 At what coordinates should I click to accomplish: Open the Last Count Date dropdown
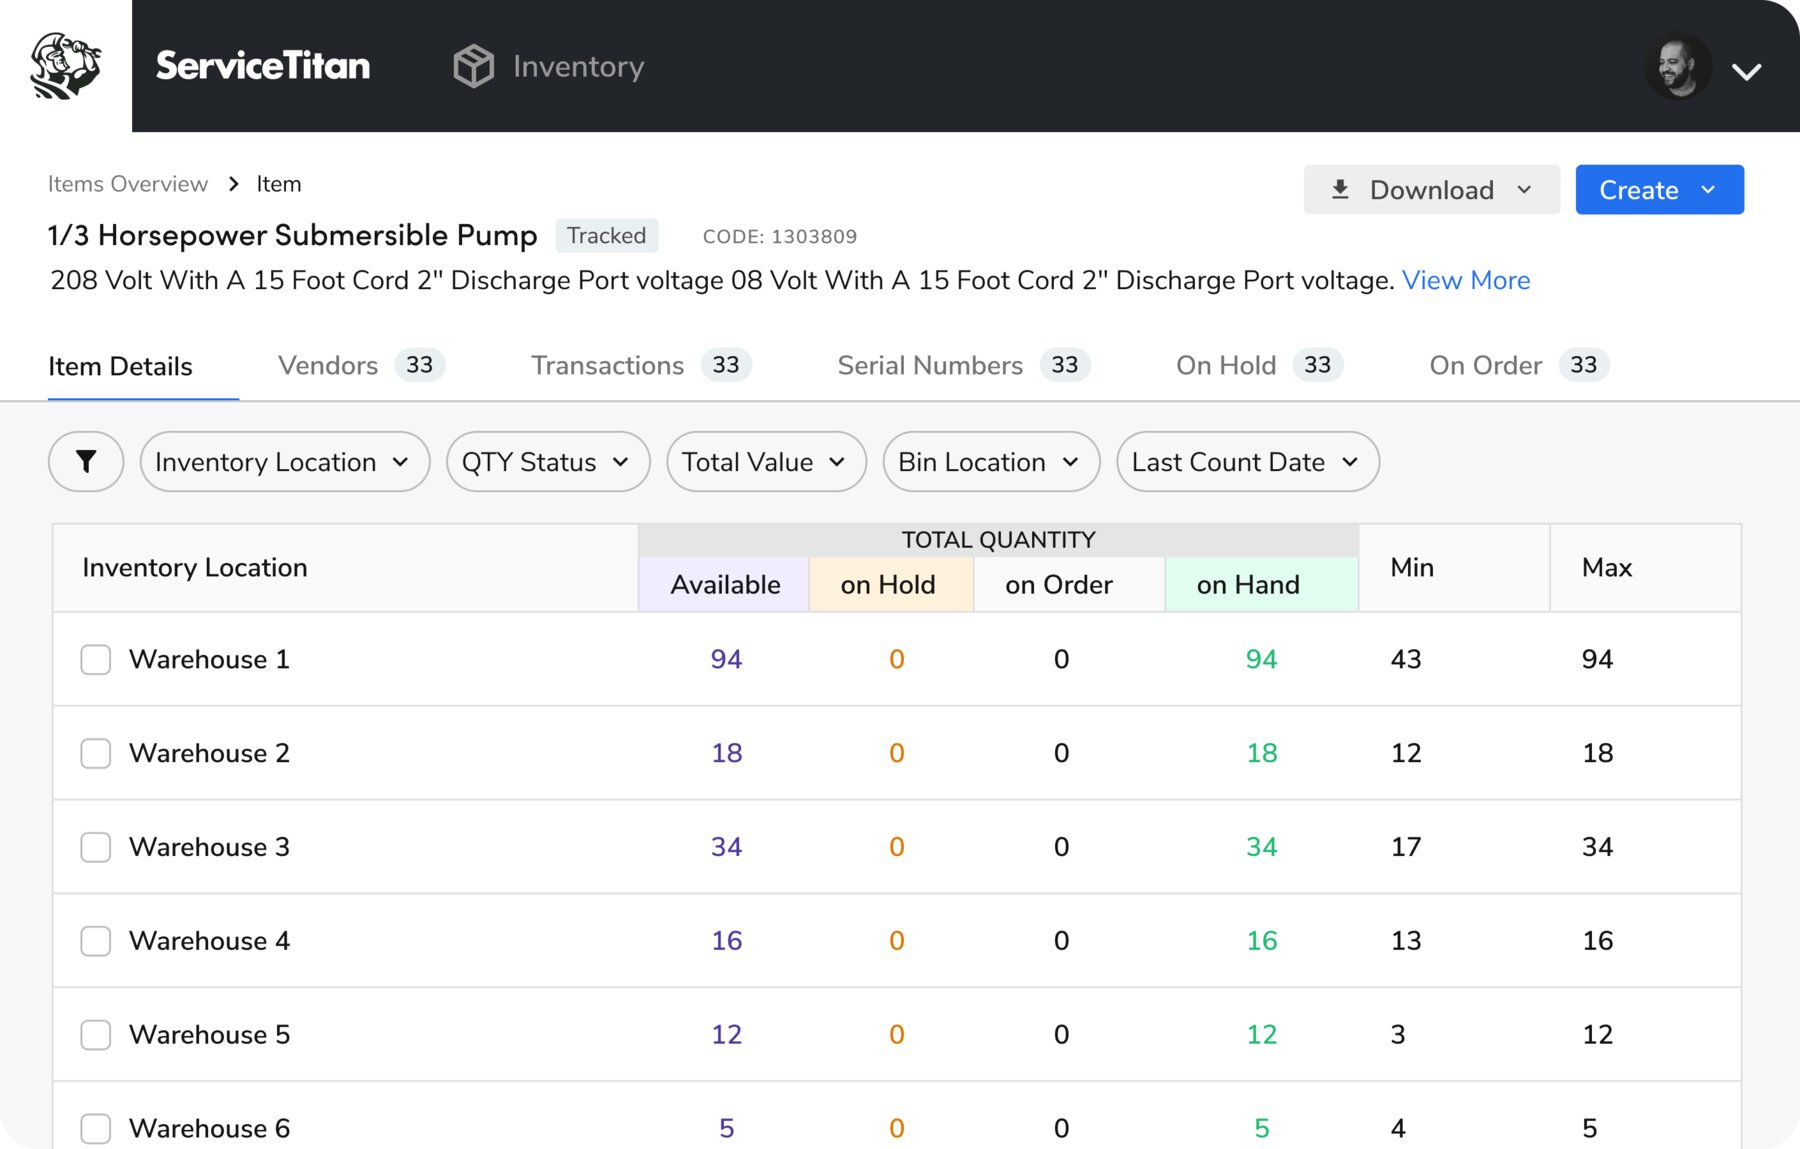1247,461
